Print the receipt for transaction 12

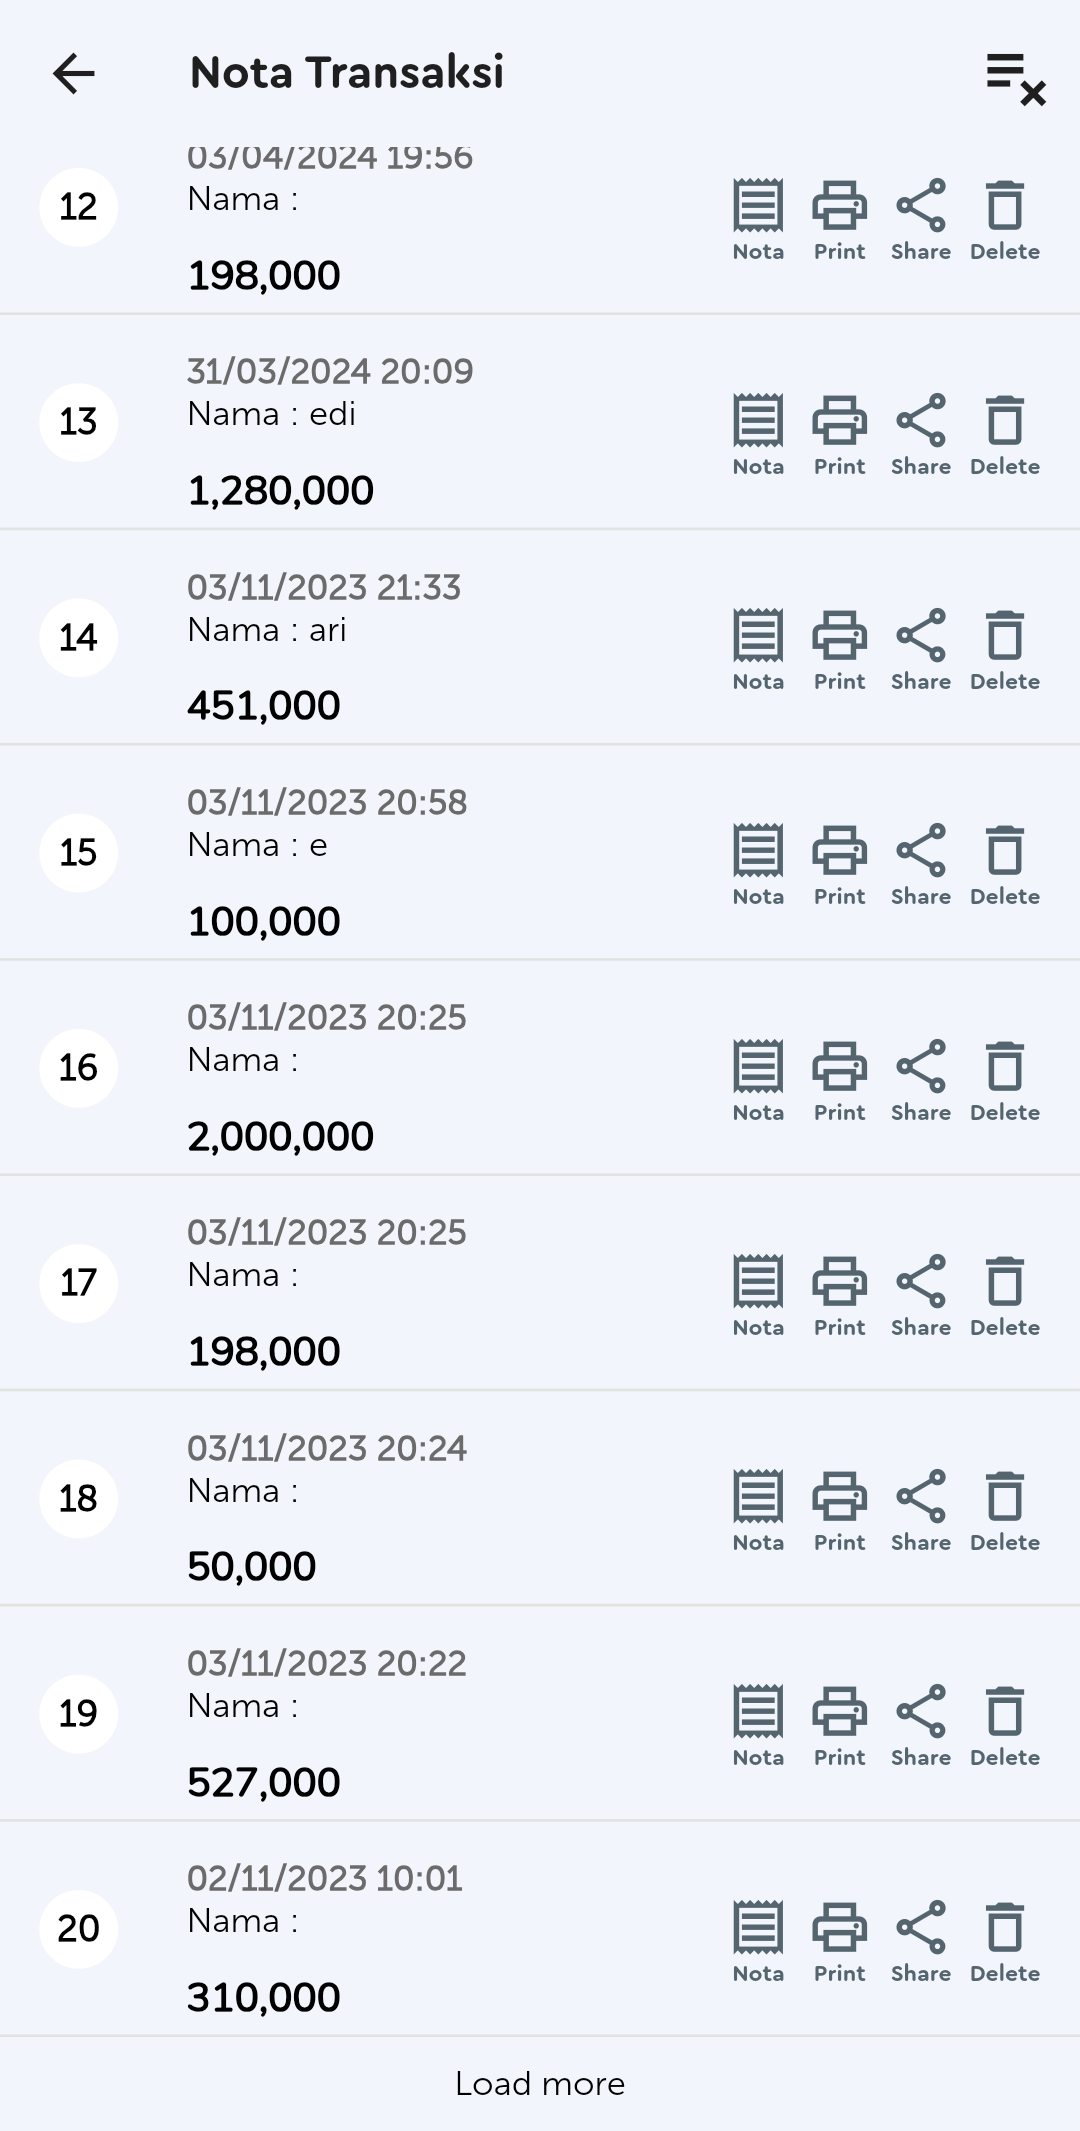pos(839,219)
